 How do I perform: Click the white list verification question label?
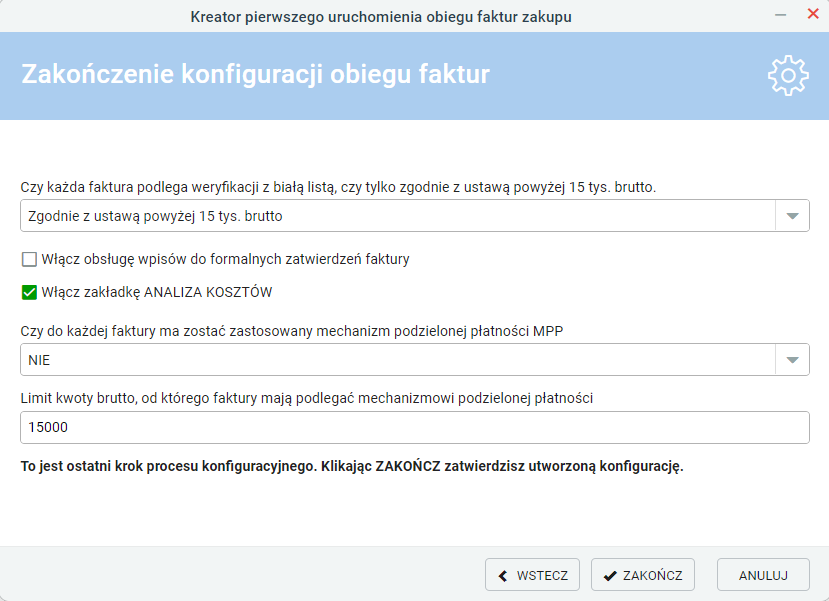coord(338,188)
